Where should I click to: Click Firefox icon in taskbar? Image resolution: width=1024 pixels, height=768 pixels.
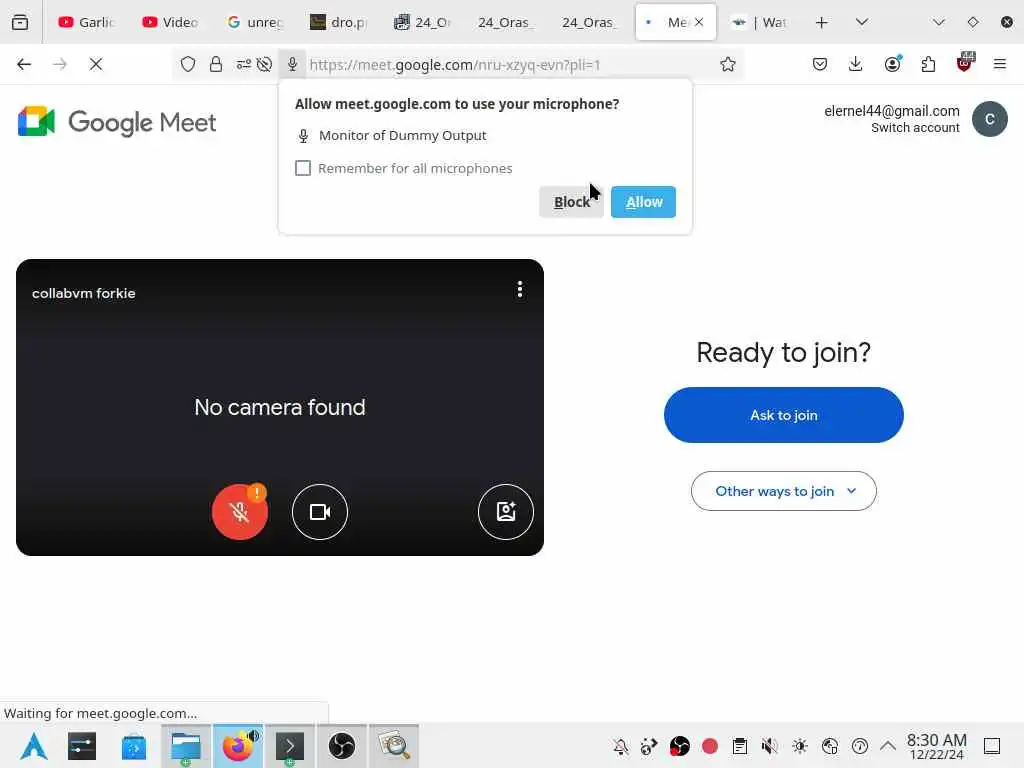pyautogui.click(x=238, y=746)
